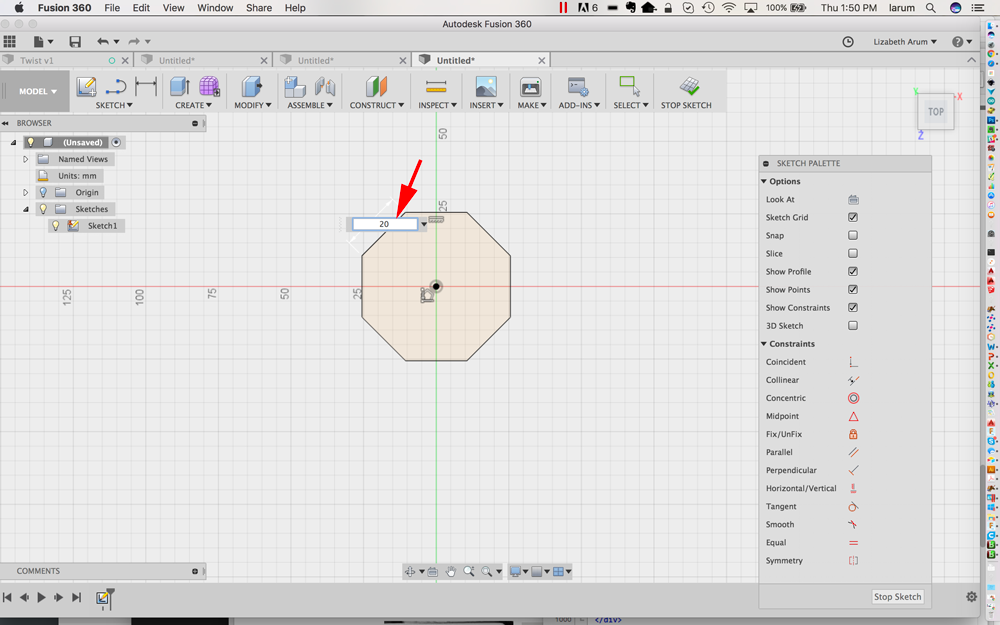Play the design timeline

pos(41,598)
